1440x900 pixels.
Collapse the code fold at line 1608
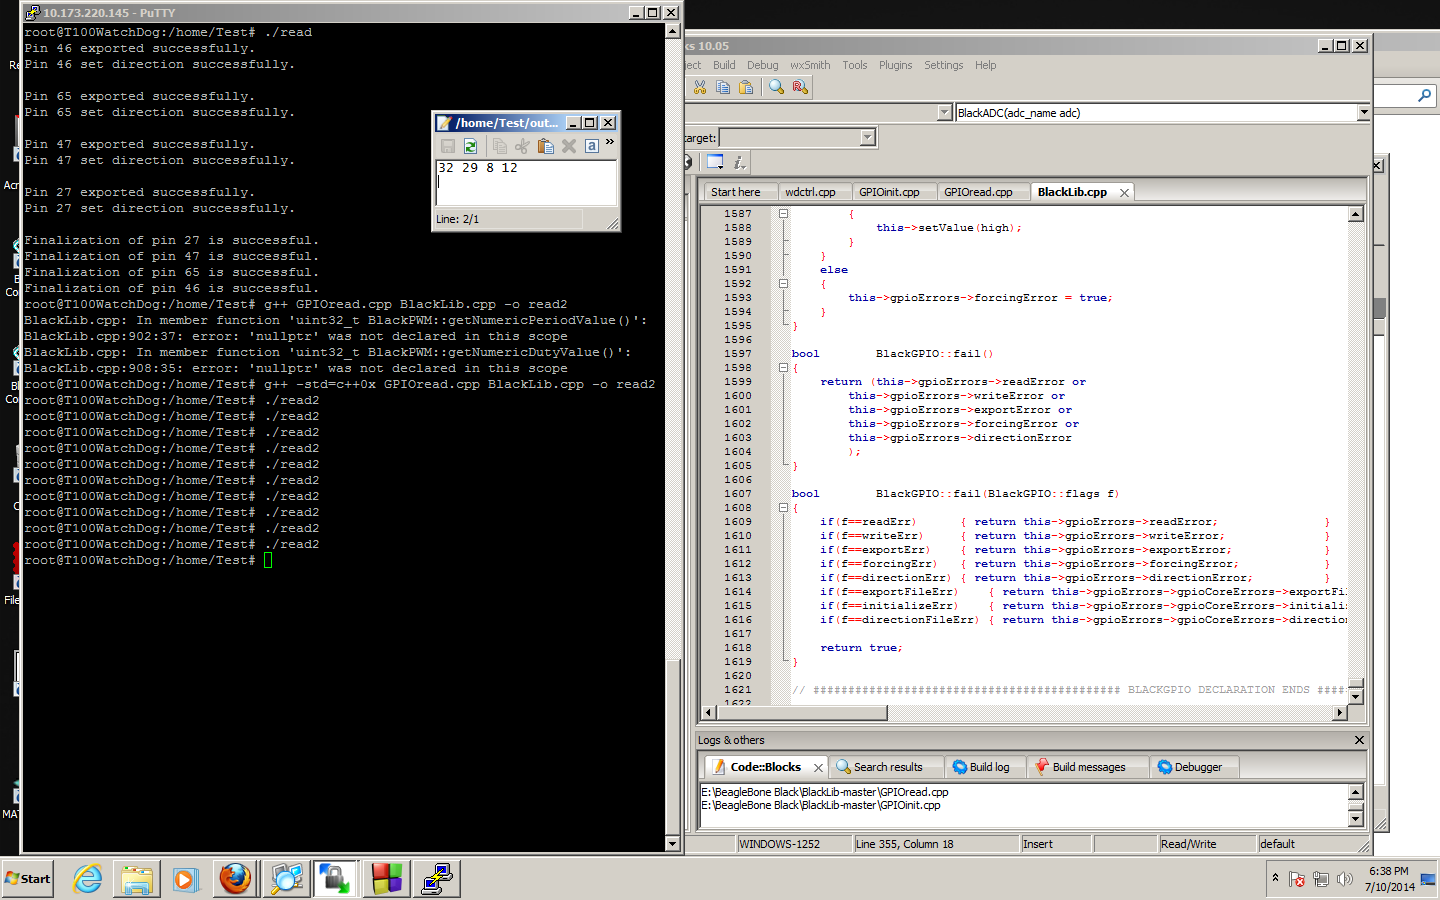[784, 508]
